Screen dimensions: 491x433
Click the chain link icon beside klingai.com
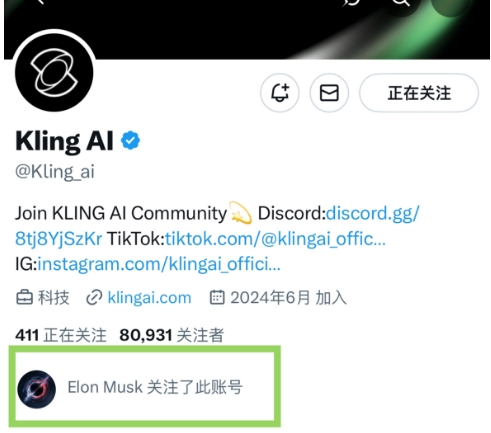click(94, 298)
